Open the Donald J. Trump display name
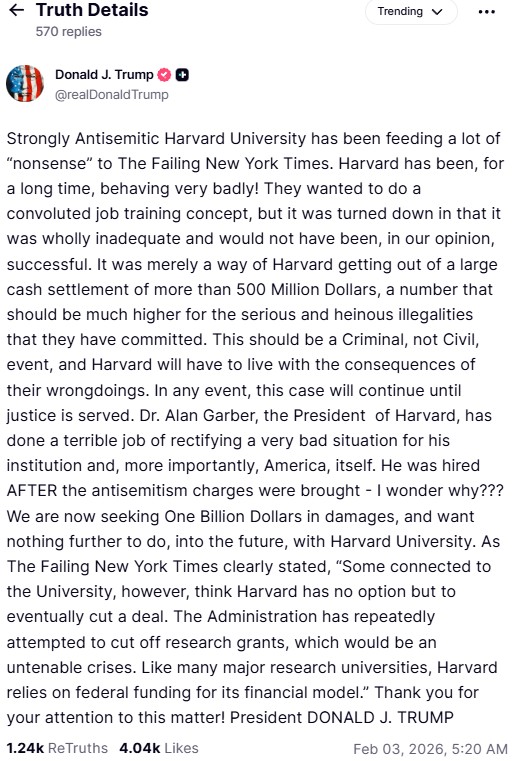The width and height of the screenshot is (523, 761). pos(104,75)
